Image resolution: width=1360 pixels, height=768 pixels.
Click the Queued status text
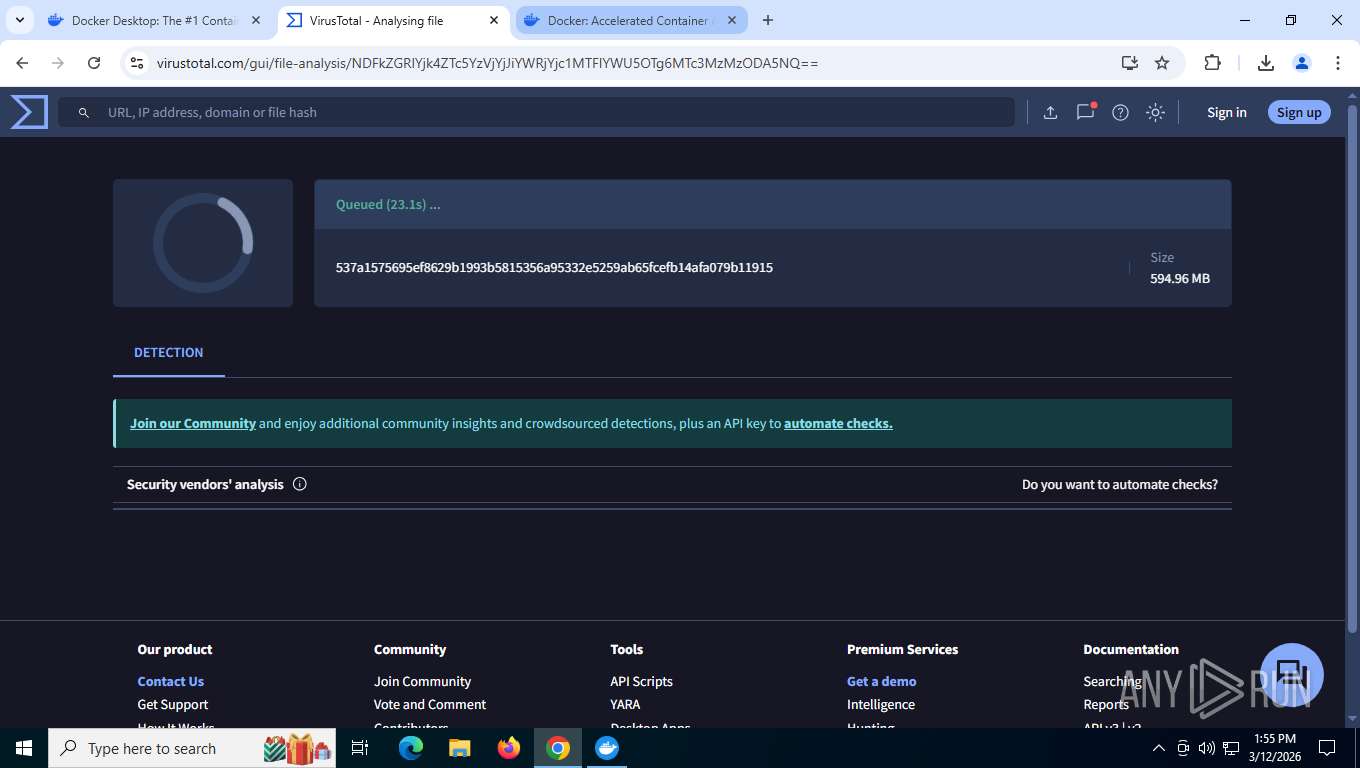[388, 204]
